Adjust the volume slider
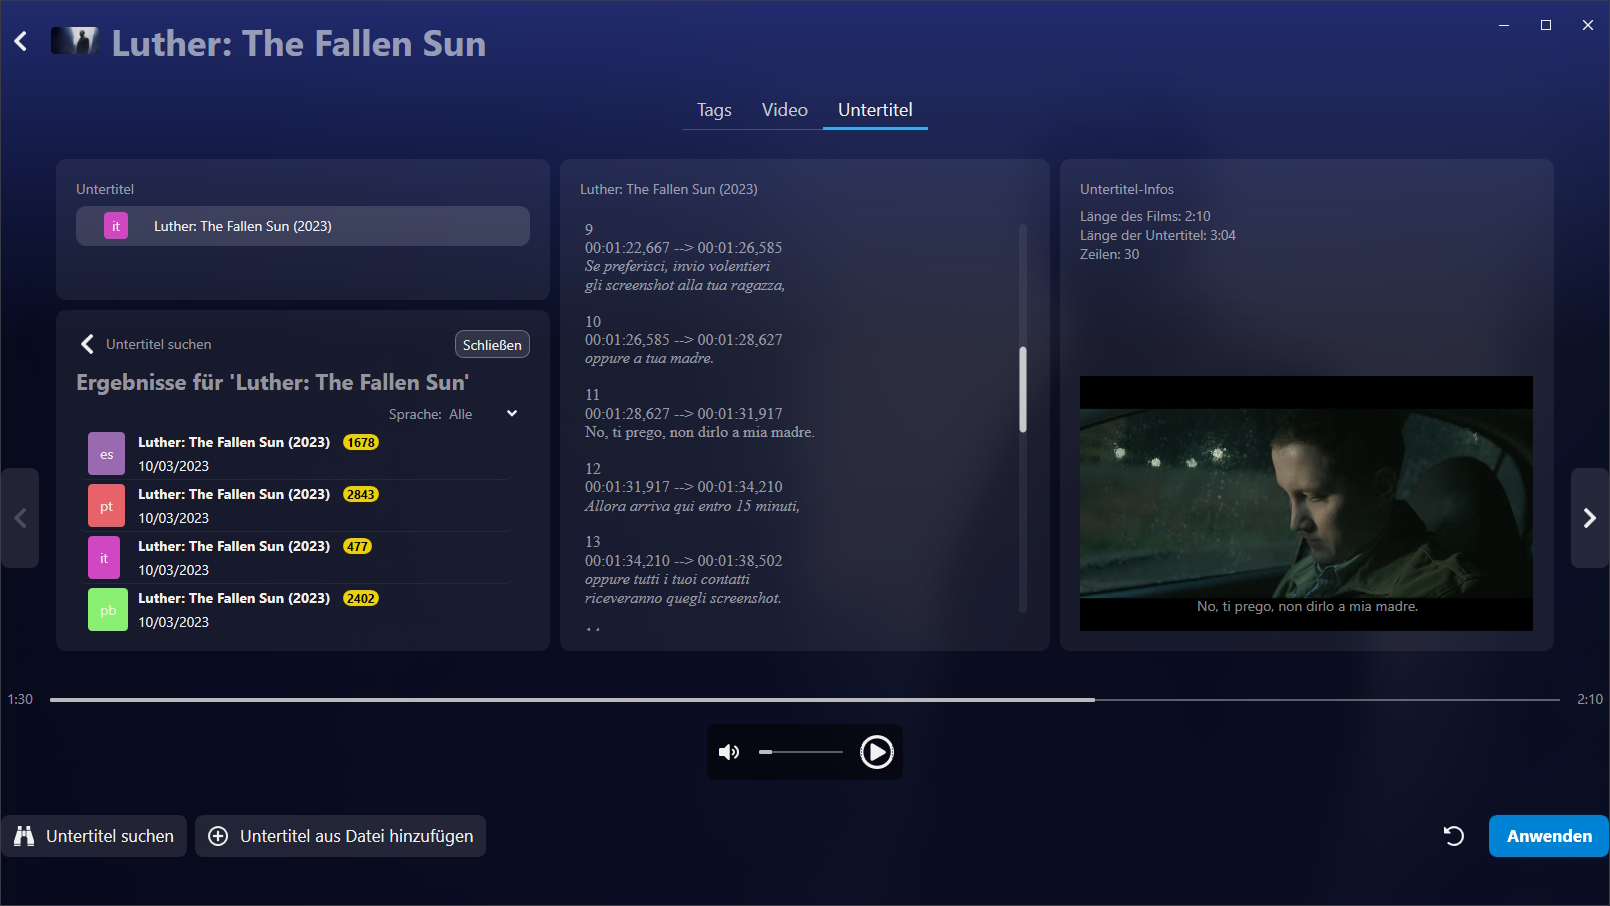Viewport: 1610px width, 906px height. [800, 752]
